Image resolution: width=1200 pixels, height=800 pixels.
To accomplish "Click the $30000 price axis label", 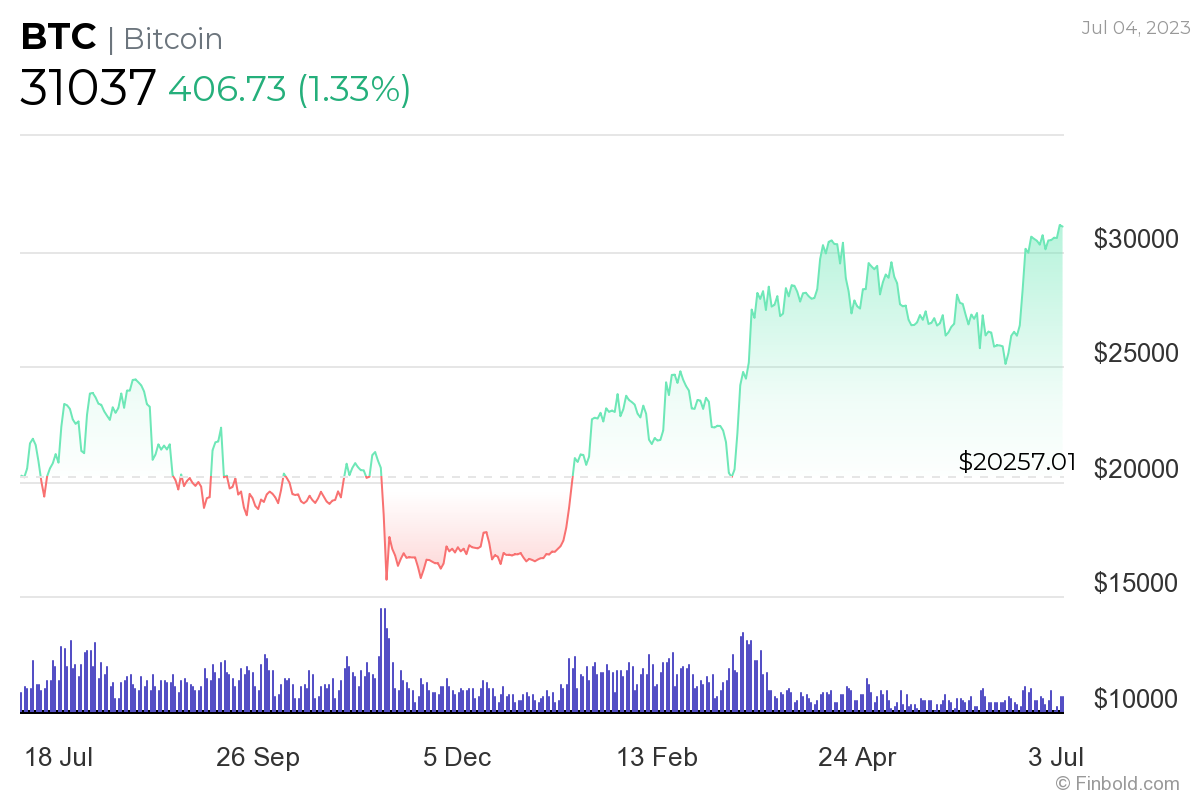I will pyautogui.click(x=1137, y=240).
